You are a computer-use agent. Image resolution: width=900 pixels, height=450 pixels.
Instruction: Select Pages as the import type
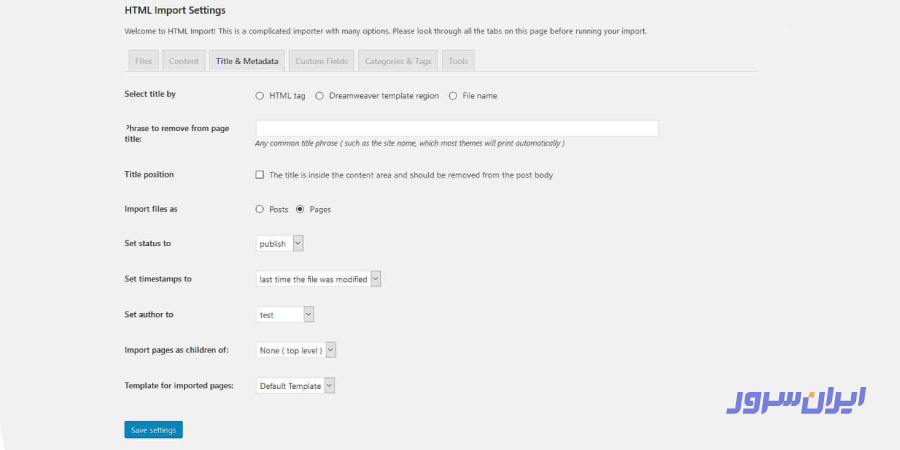tap(300, 210)
